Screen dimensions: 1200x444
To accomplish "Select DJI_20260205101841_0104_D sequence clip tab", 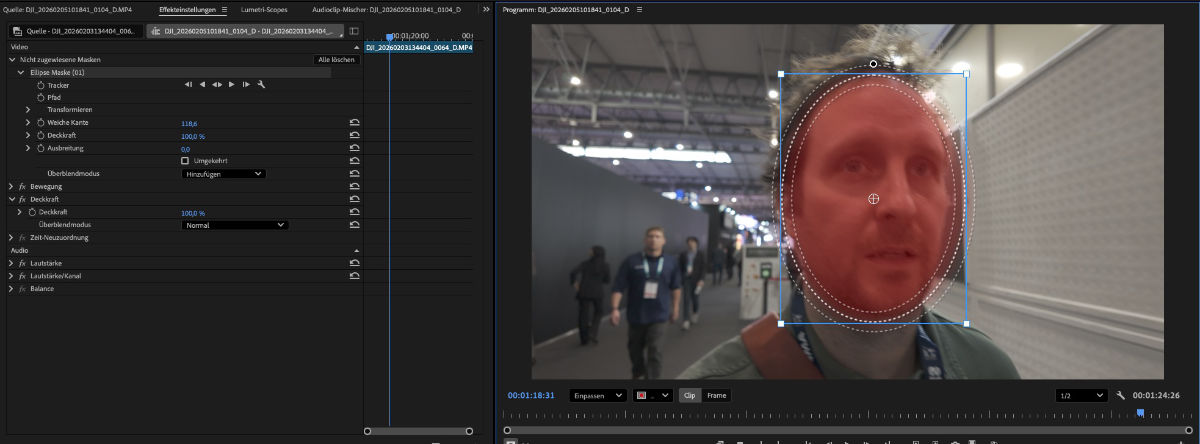I will pyautogui.click(x=245, y=31).
